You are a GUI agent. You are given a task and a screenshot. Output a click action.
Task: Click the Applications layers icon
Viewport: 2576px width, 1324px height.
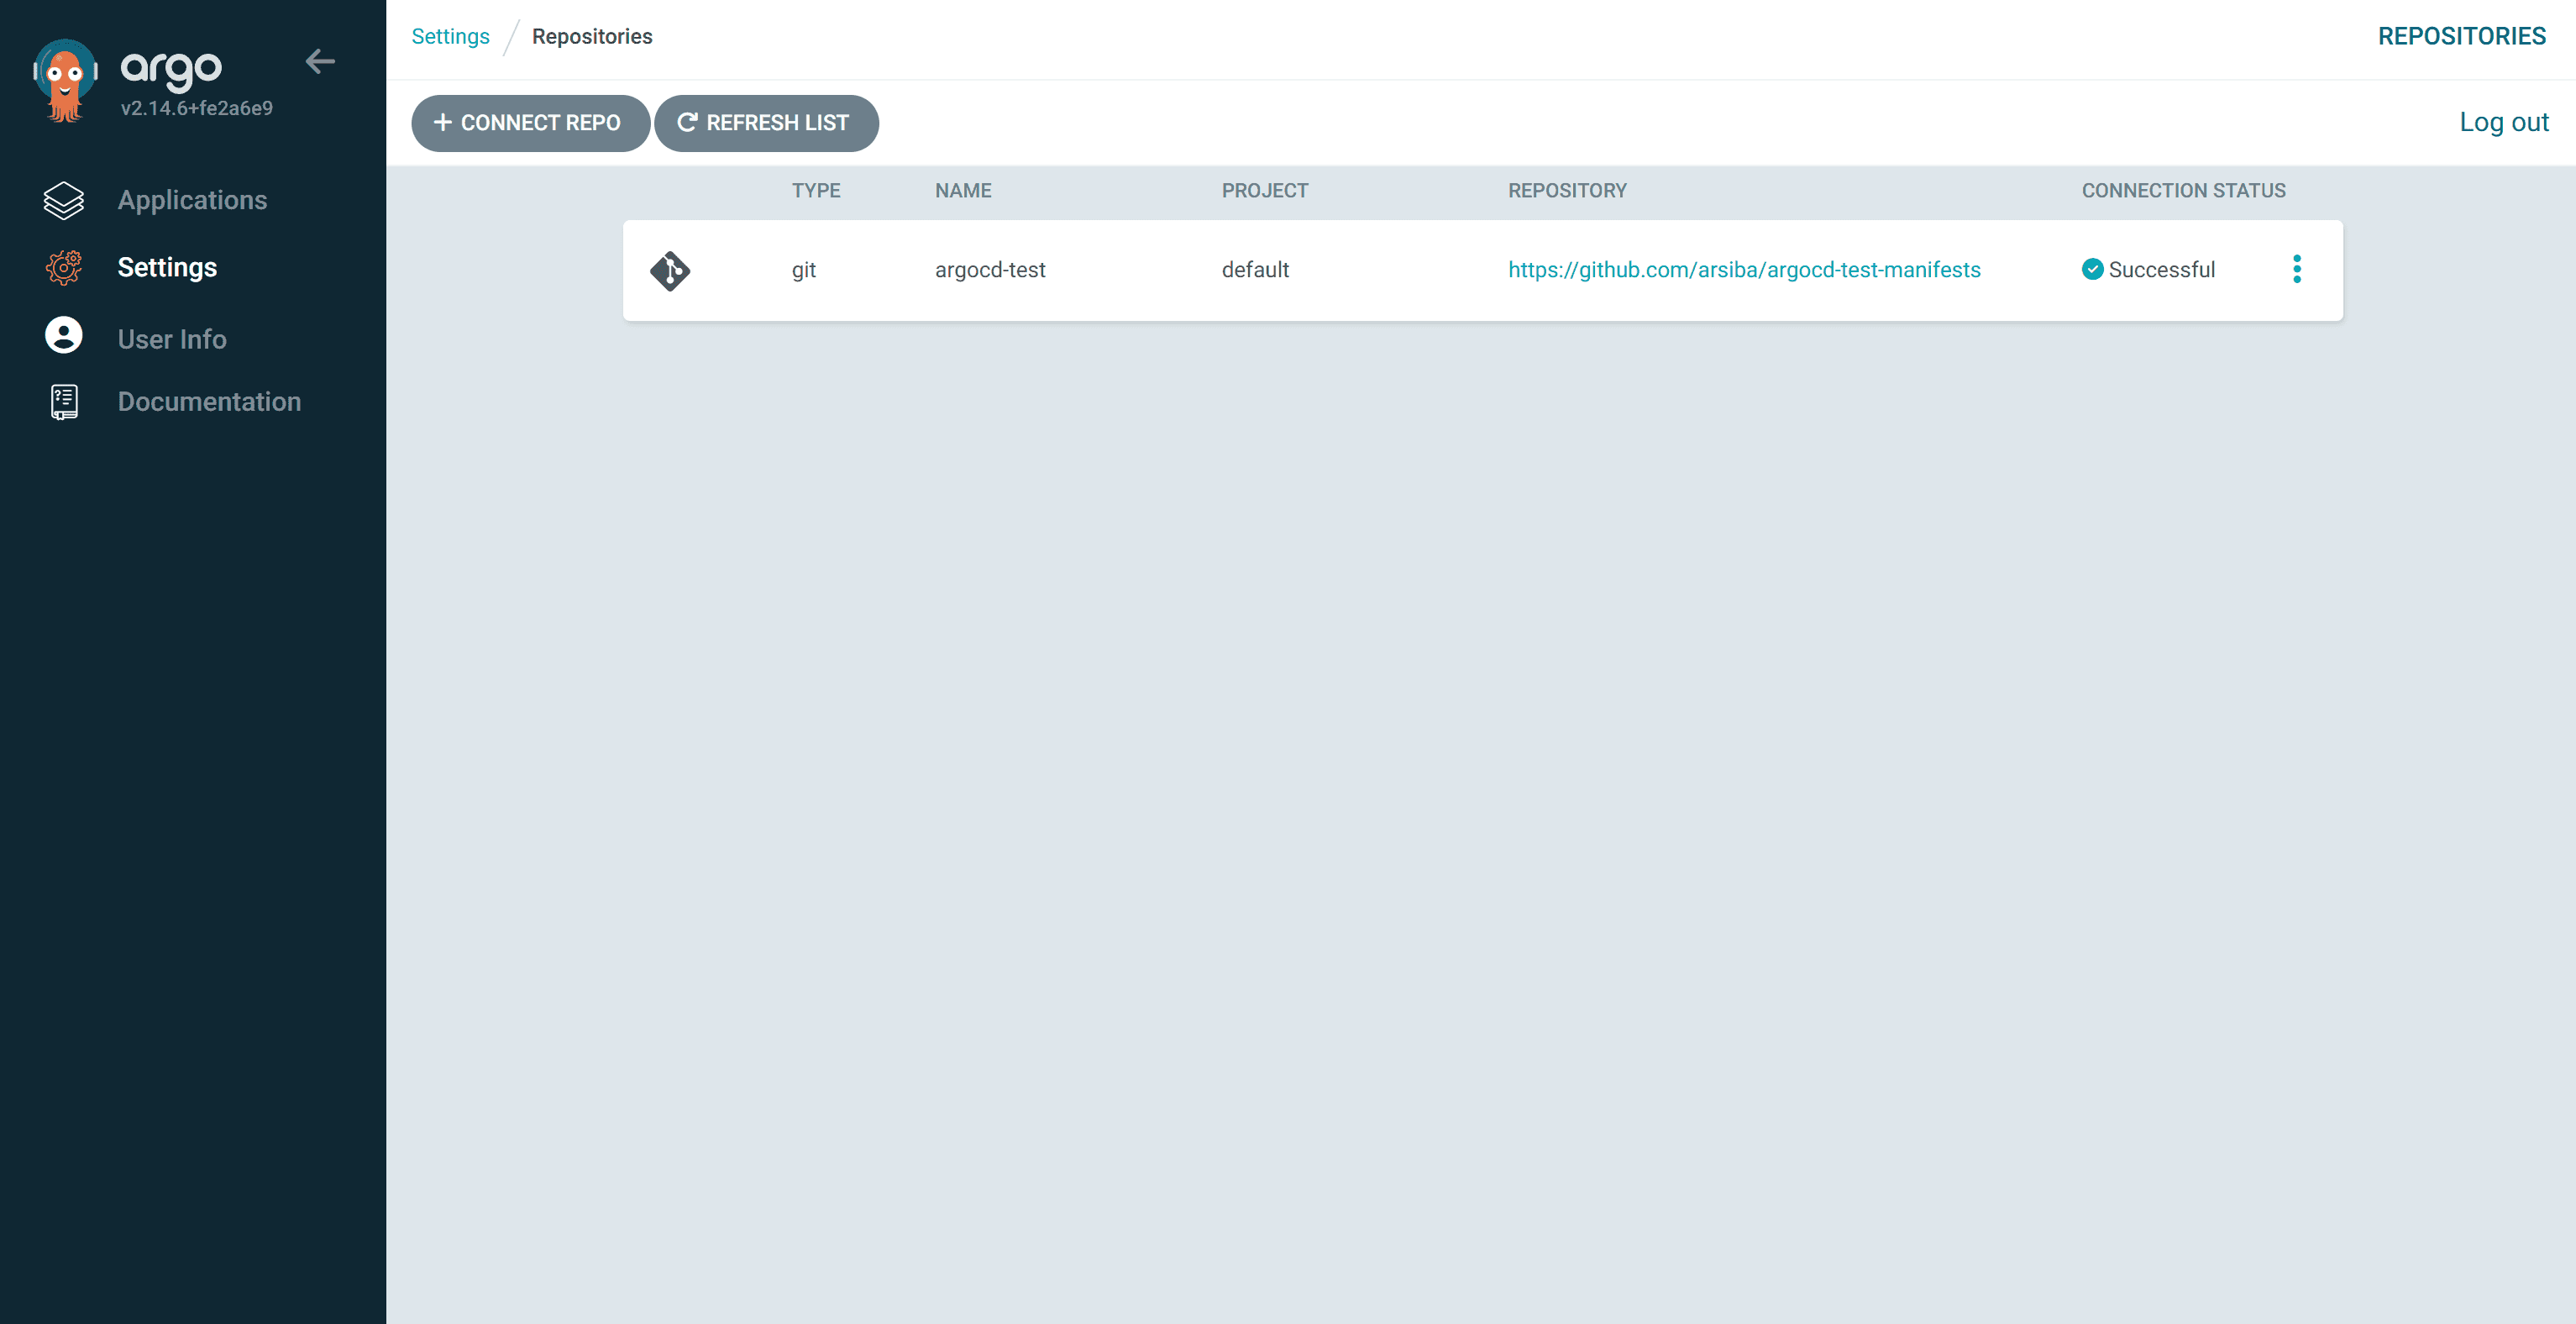click(64, 200)
